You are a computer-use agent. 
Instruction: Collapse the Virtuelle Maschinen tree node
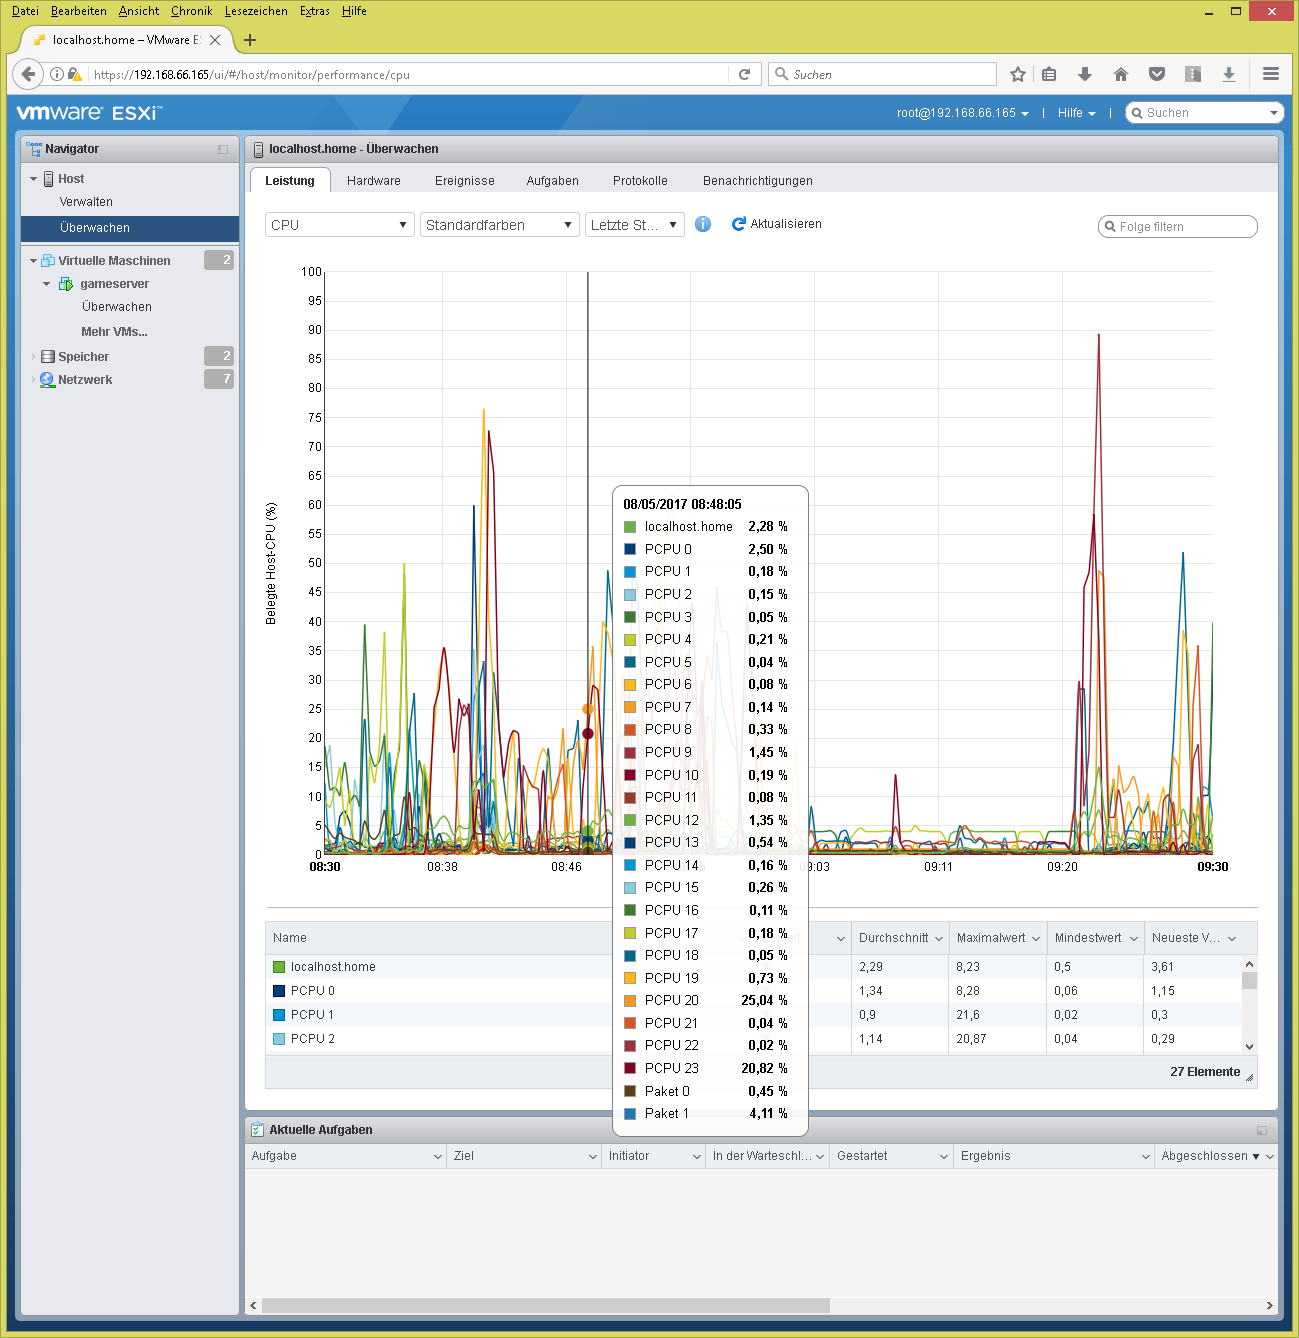[x=33, y=261]
